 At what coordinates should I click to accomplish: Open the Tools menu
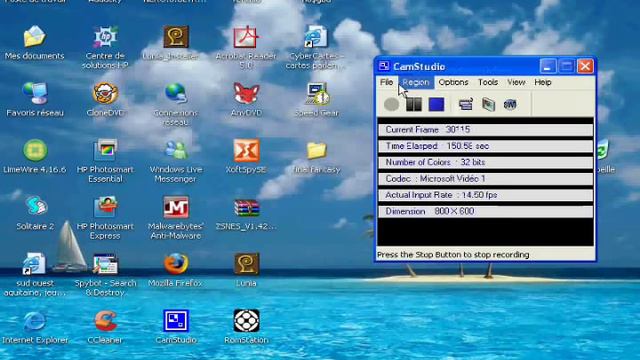click(x=488, y=82)
